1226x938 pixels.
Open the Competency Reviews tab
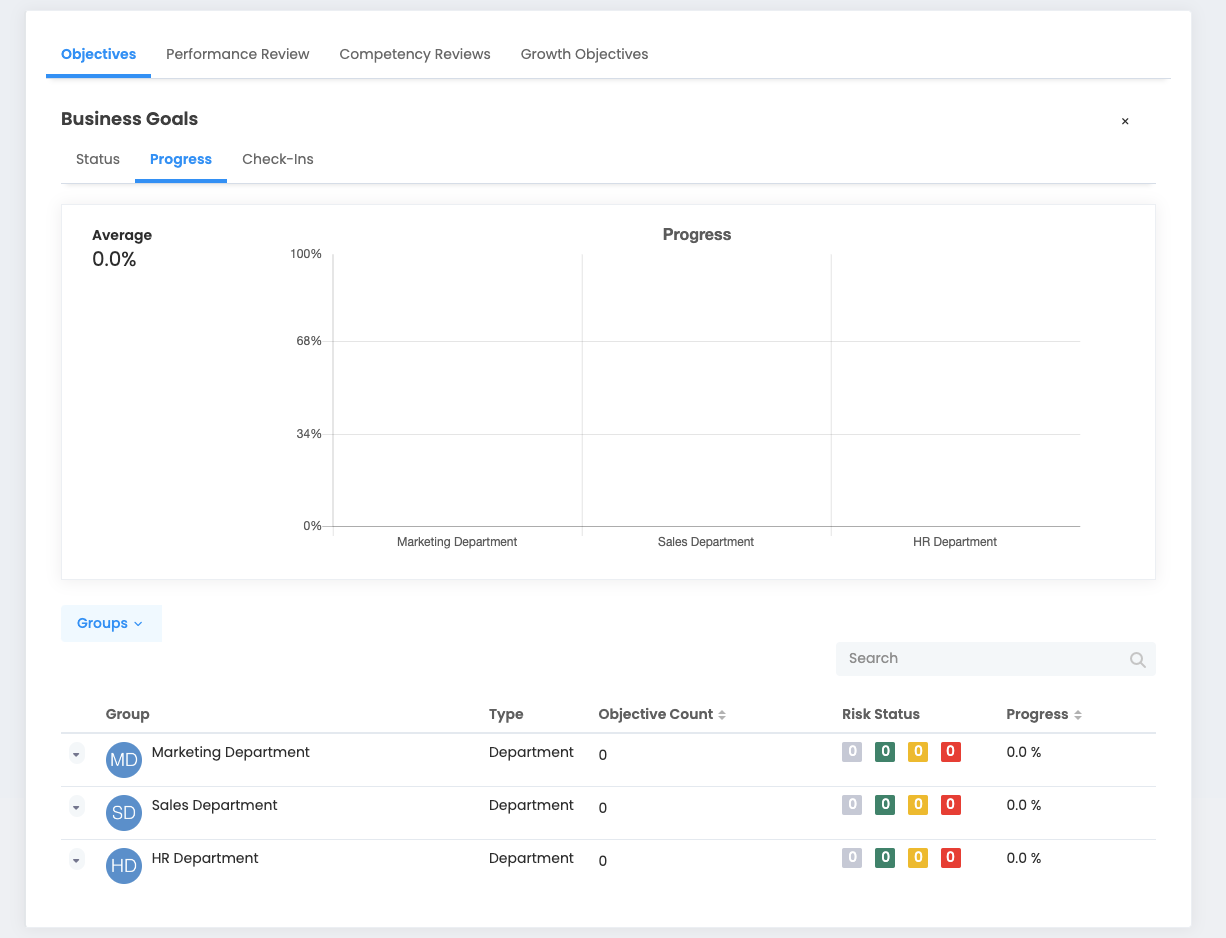tap(415, 54)
